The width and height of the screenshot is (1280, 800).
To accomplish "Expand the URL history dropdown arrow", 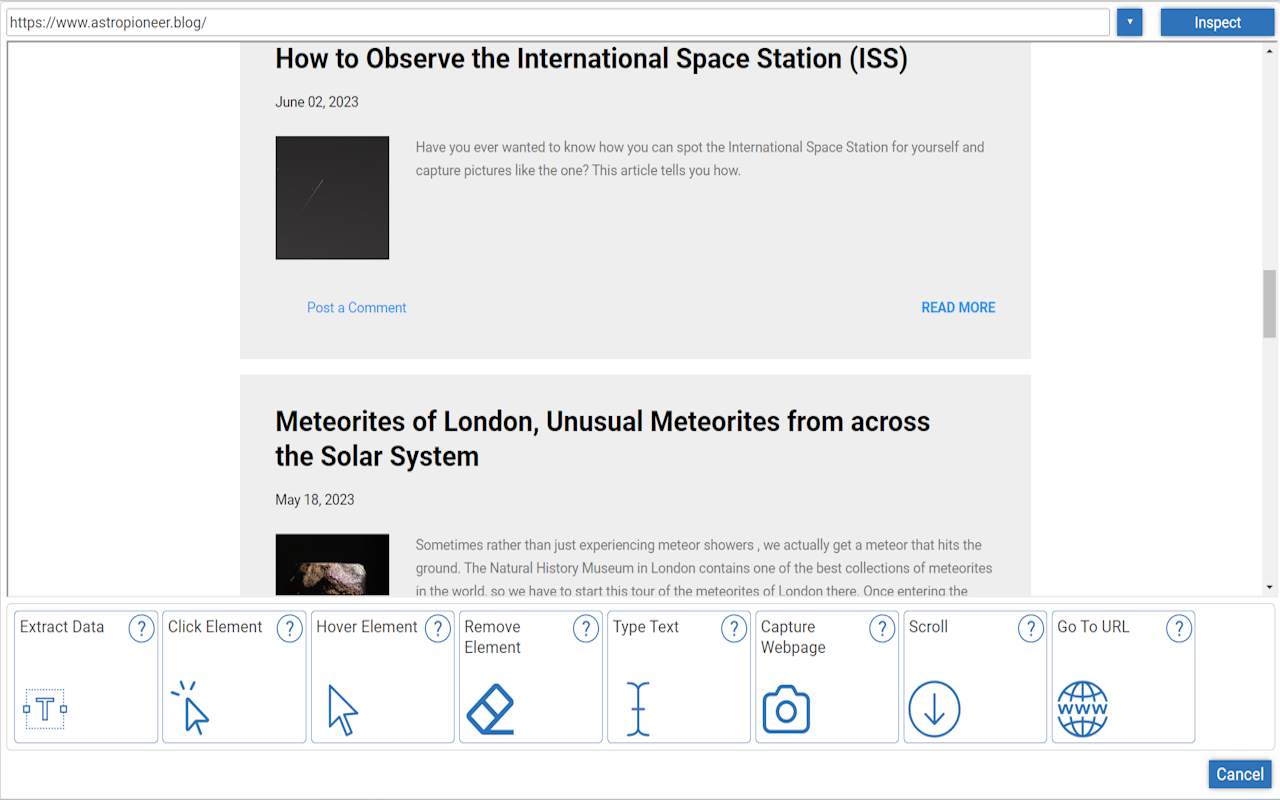I will (x=1129, y=22).
